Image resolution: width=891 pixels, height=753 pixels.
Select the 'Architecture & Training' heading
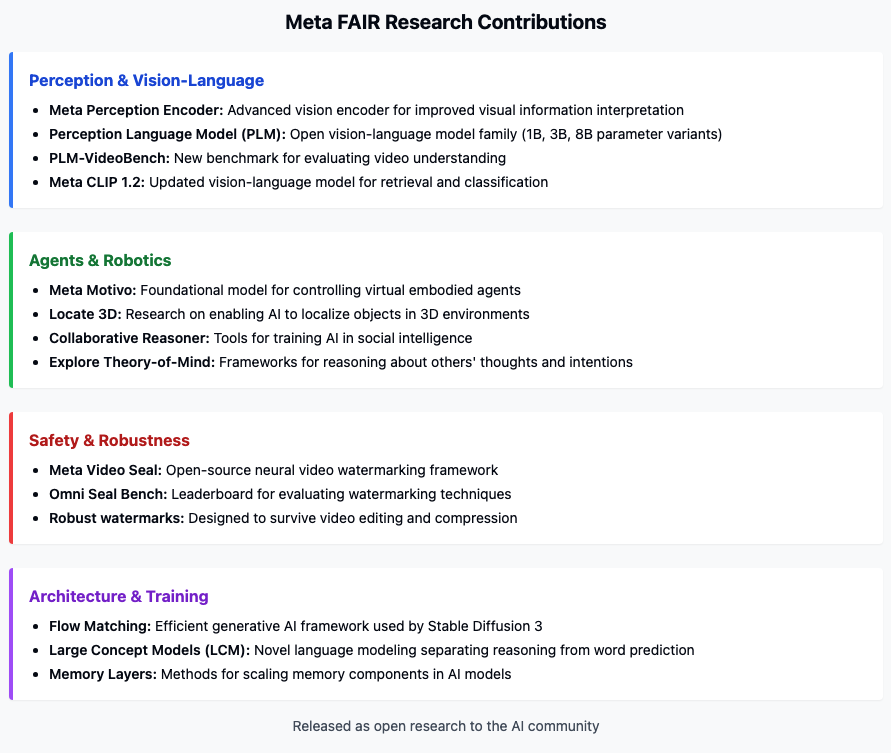coord(119,596)
